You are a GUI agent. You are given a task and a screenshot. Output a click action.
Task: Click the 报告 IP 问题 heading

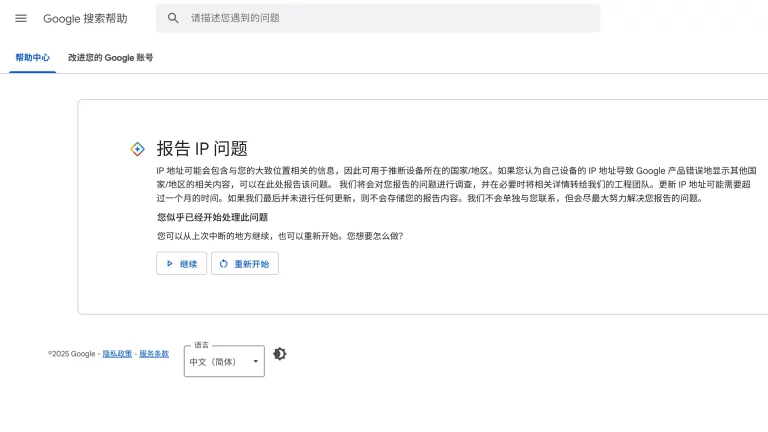[x=202, y=149]
